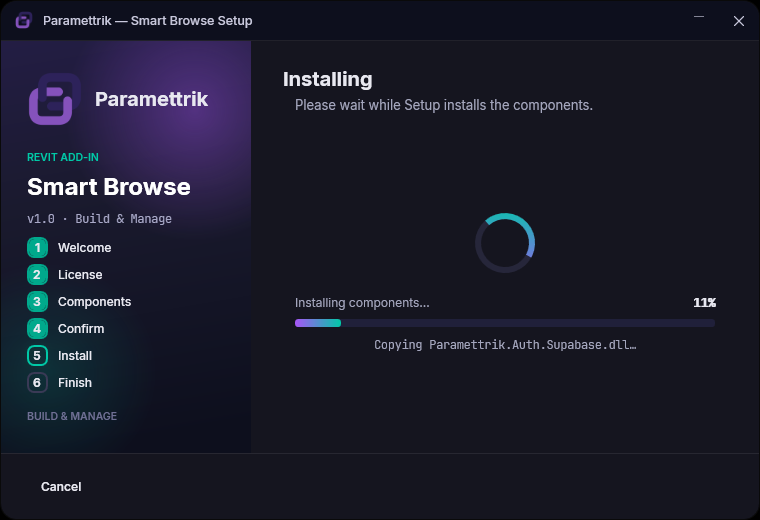
Task: Select step 5 Install badge
Action: [37, 356]
